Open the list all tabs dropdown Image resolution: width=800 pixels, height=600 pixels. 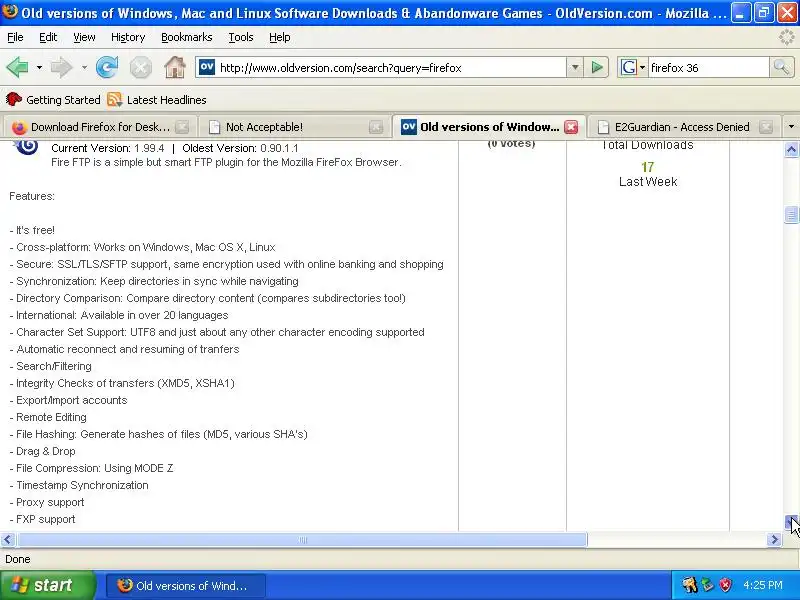tap(791, 127)
